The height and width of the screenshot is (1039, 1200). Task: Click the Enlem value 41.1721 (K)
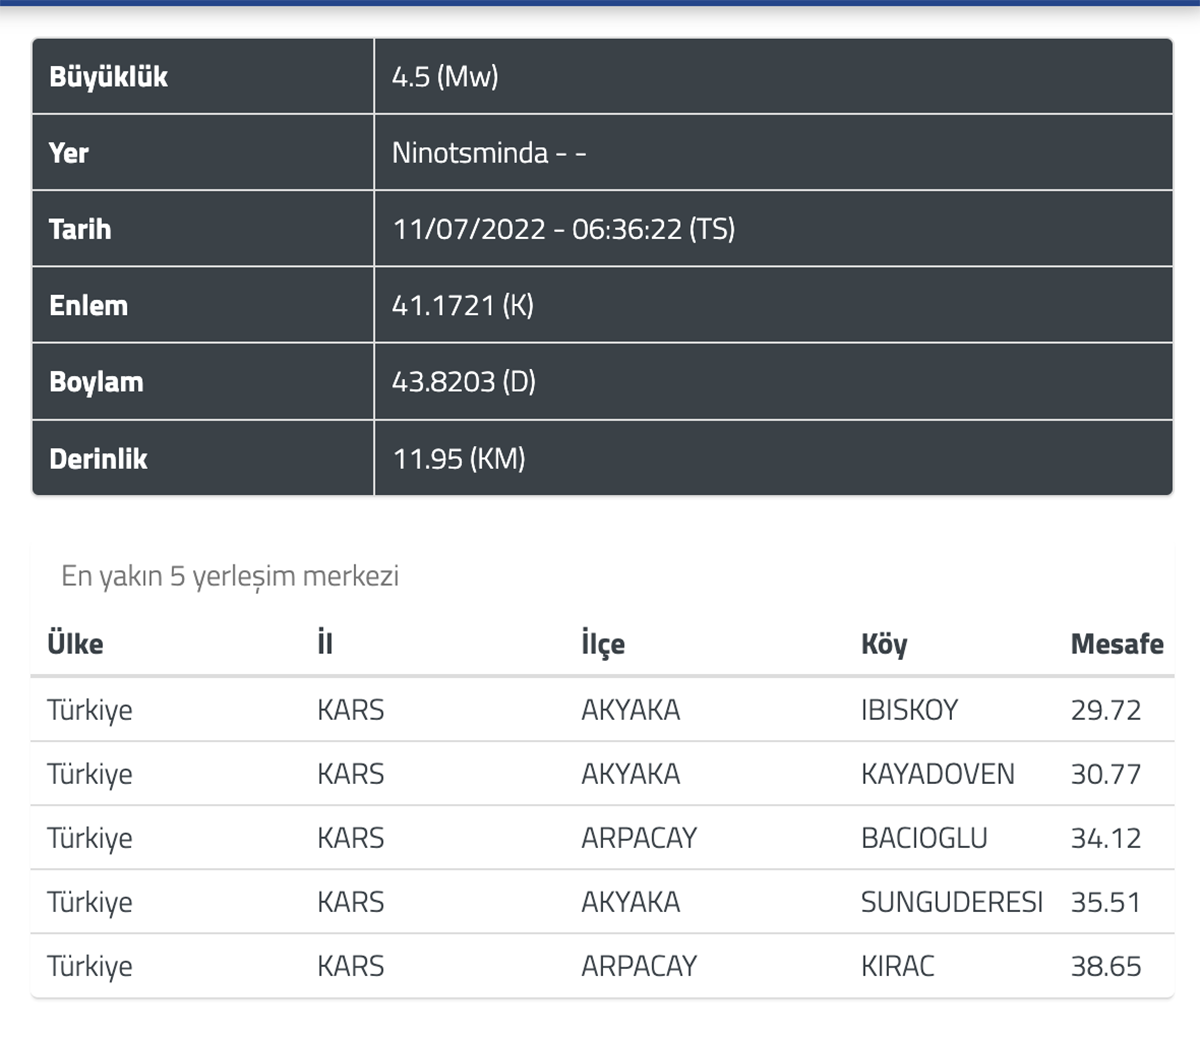pyautogui.click(x=462, y=306)
